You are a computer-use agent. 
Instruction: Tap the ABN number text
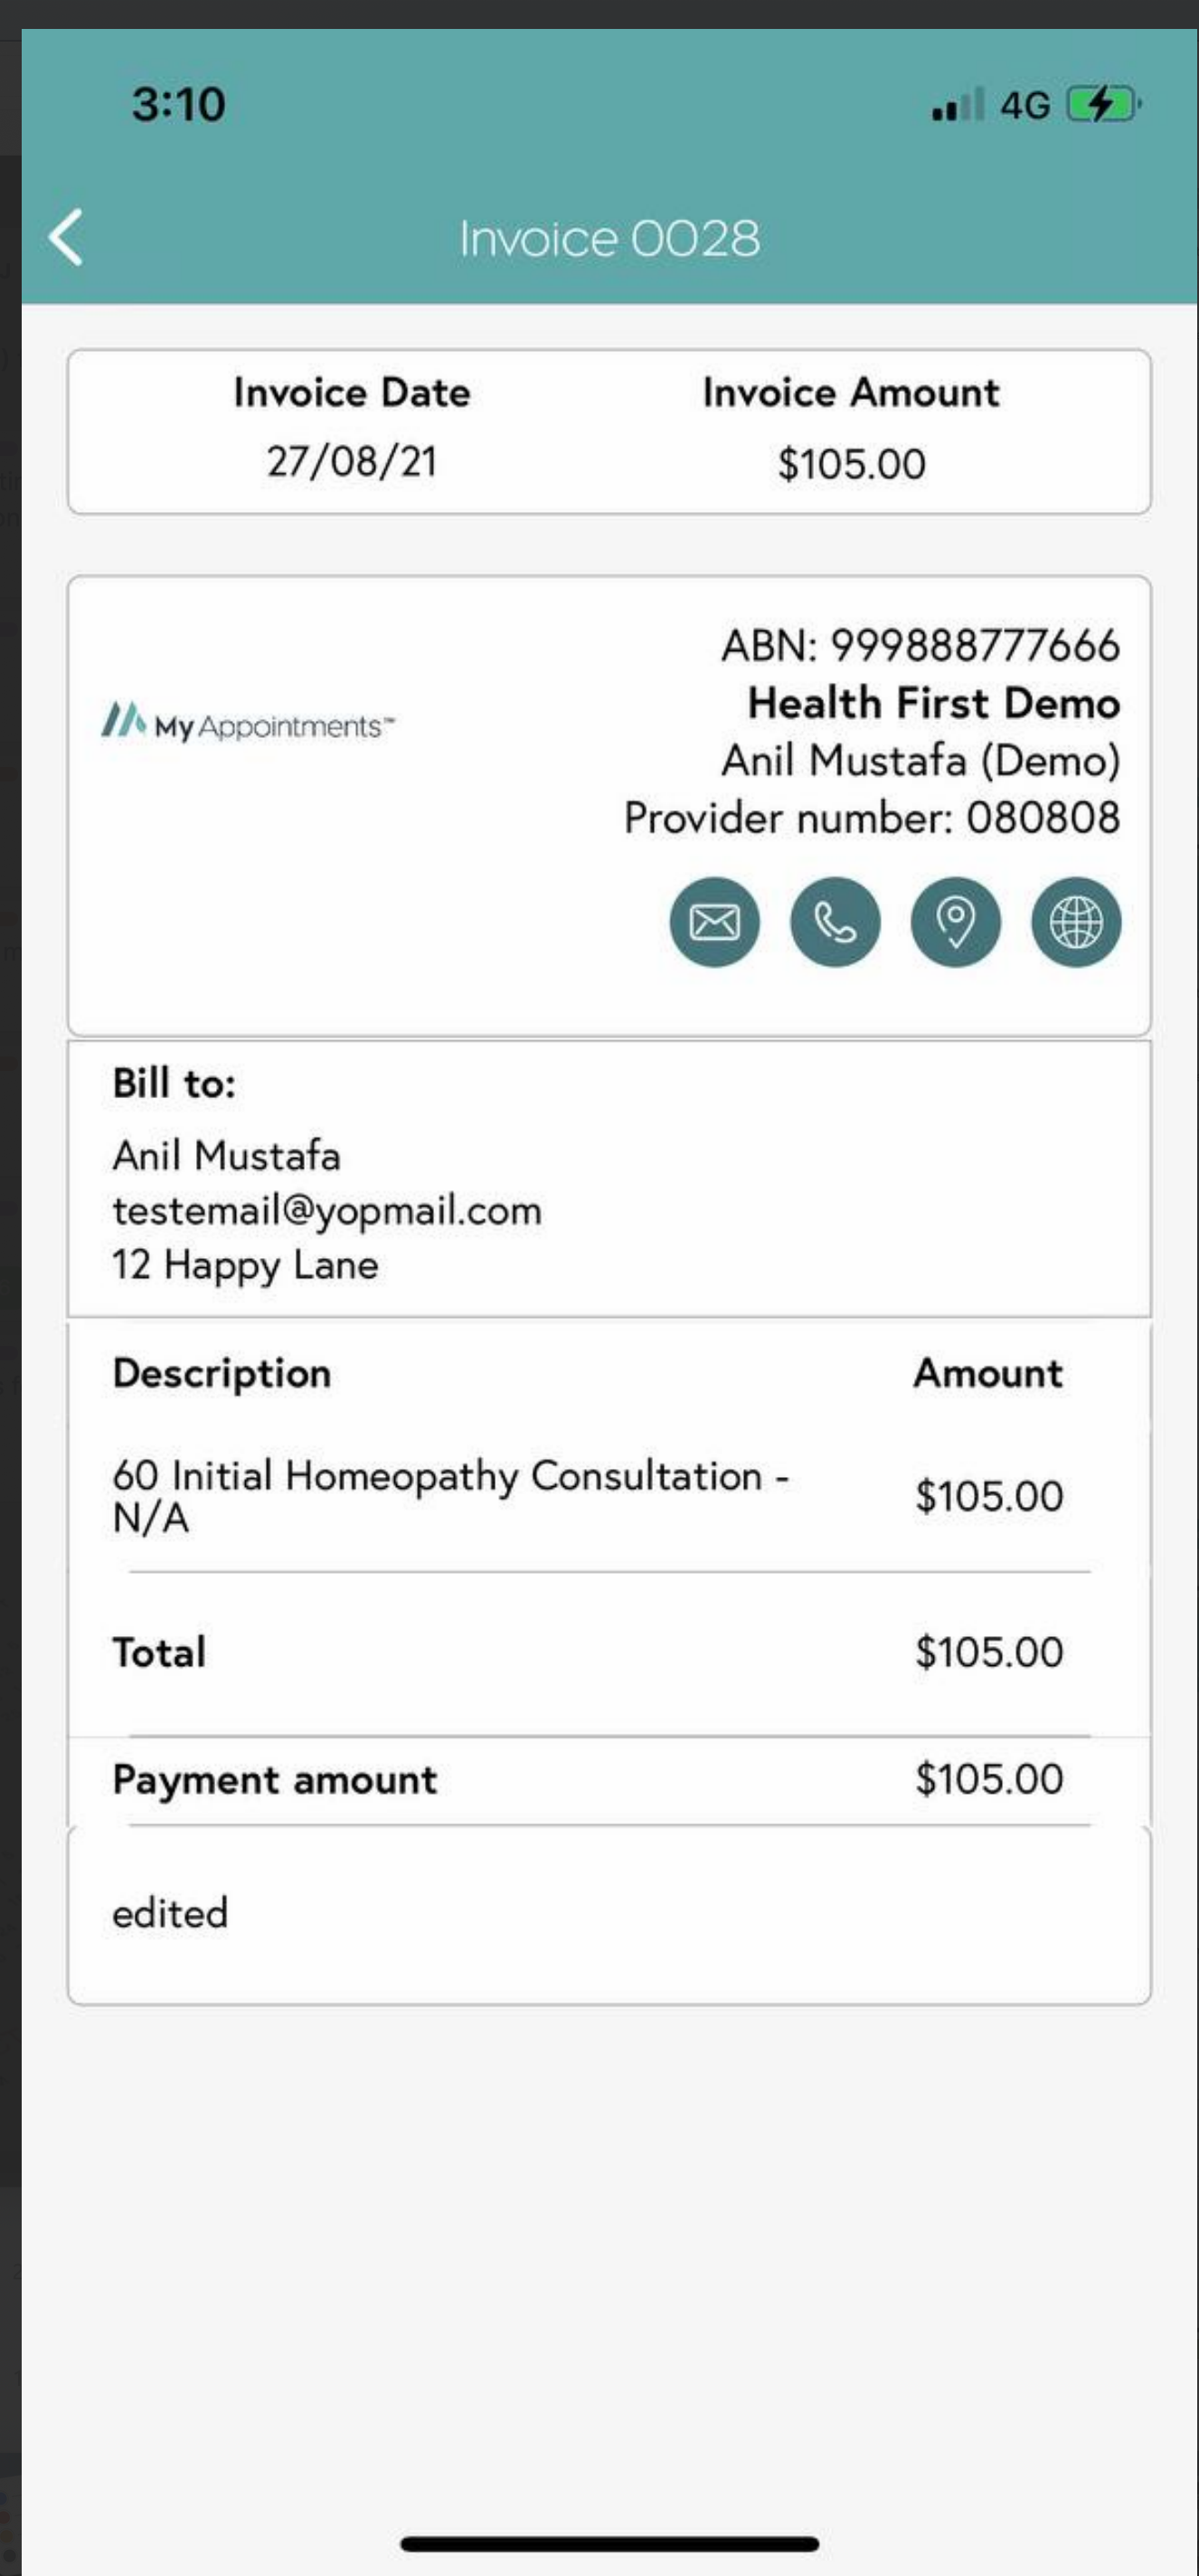pos(920,646)
